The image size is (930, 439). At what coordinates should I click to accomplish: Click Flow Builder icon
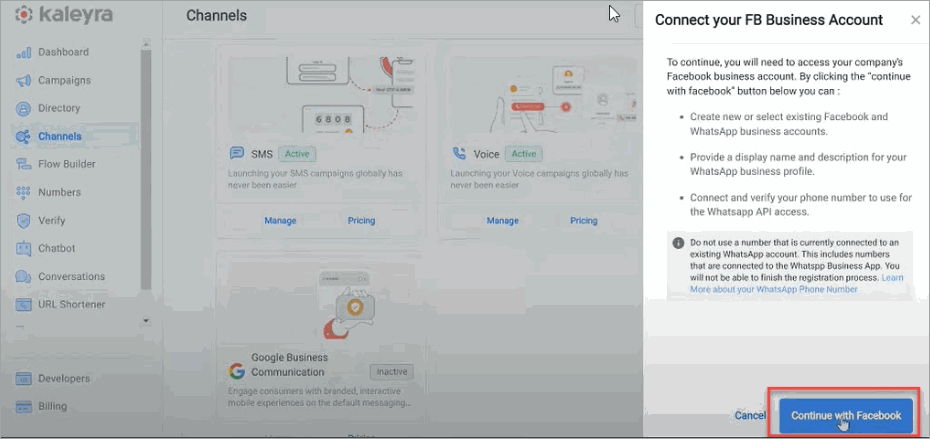23,164
